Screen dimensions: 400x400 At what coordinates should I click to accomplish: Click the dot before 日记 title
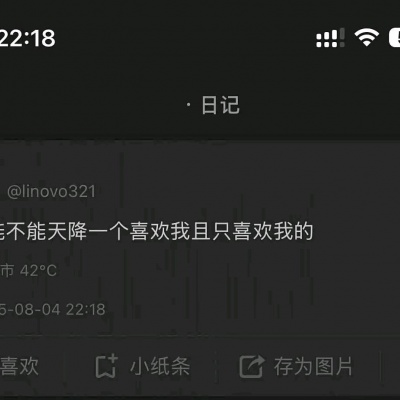tap(189, 105)
